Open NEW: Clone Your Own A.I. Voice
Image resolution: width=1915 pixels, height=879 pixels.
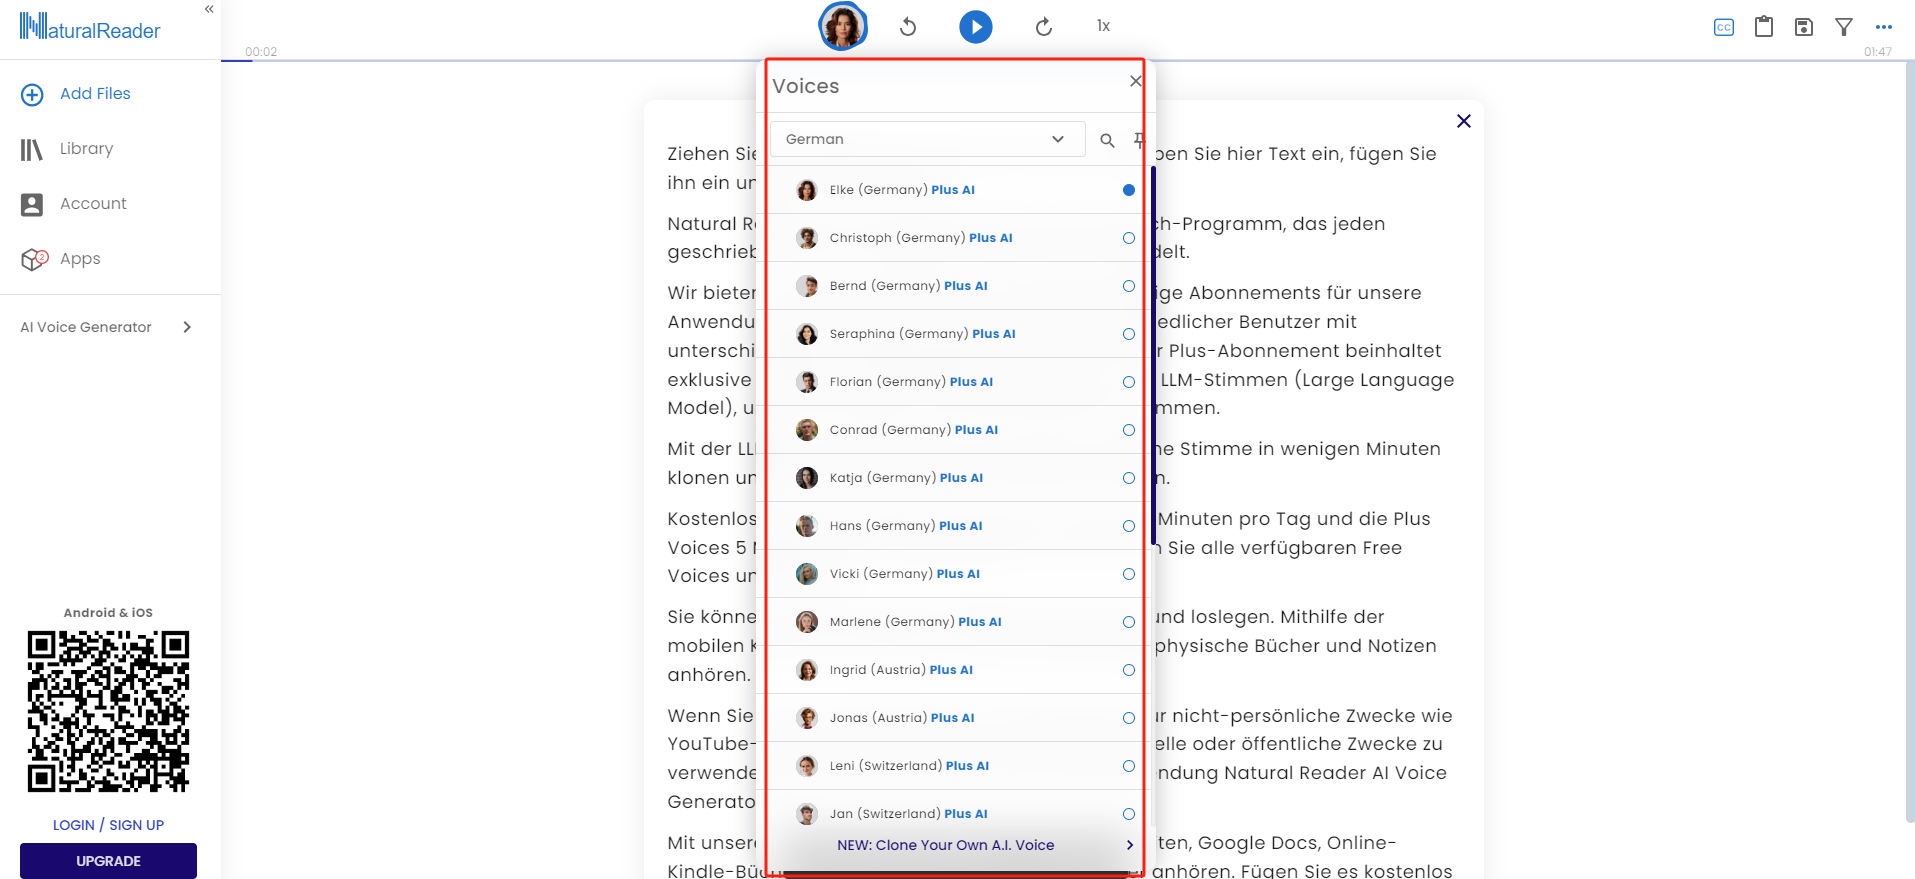(x=946, y=845)
